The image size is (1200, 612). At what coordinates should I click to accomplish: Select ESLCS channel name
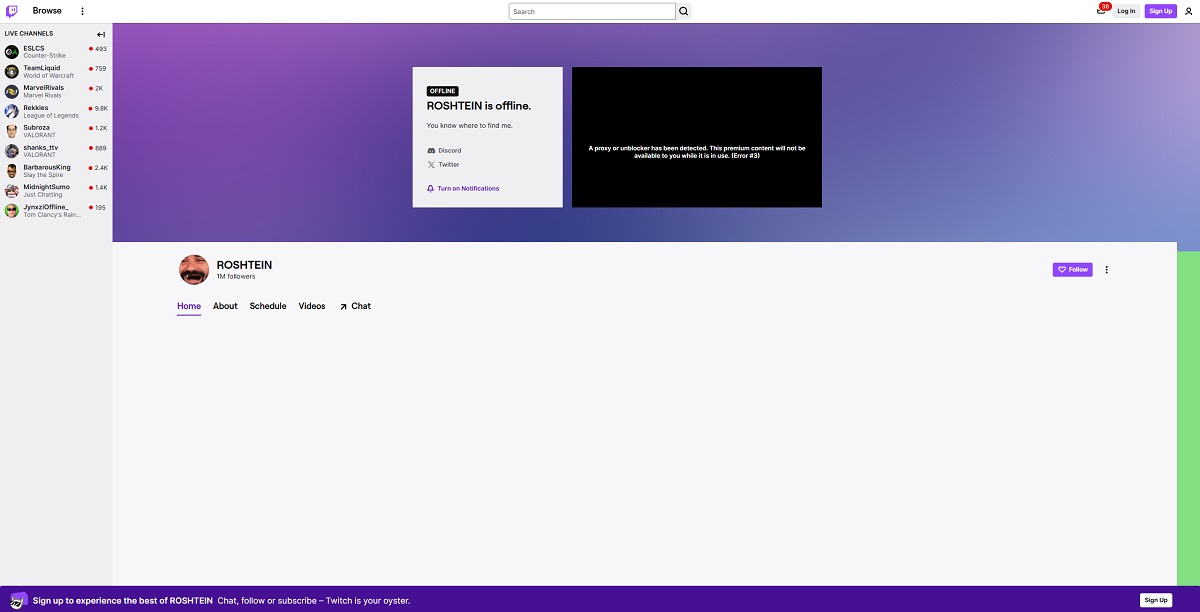point(34,48)
